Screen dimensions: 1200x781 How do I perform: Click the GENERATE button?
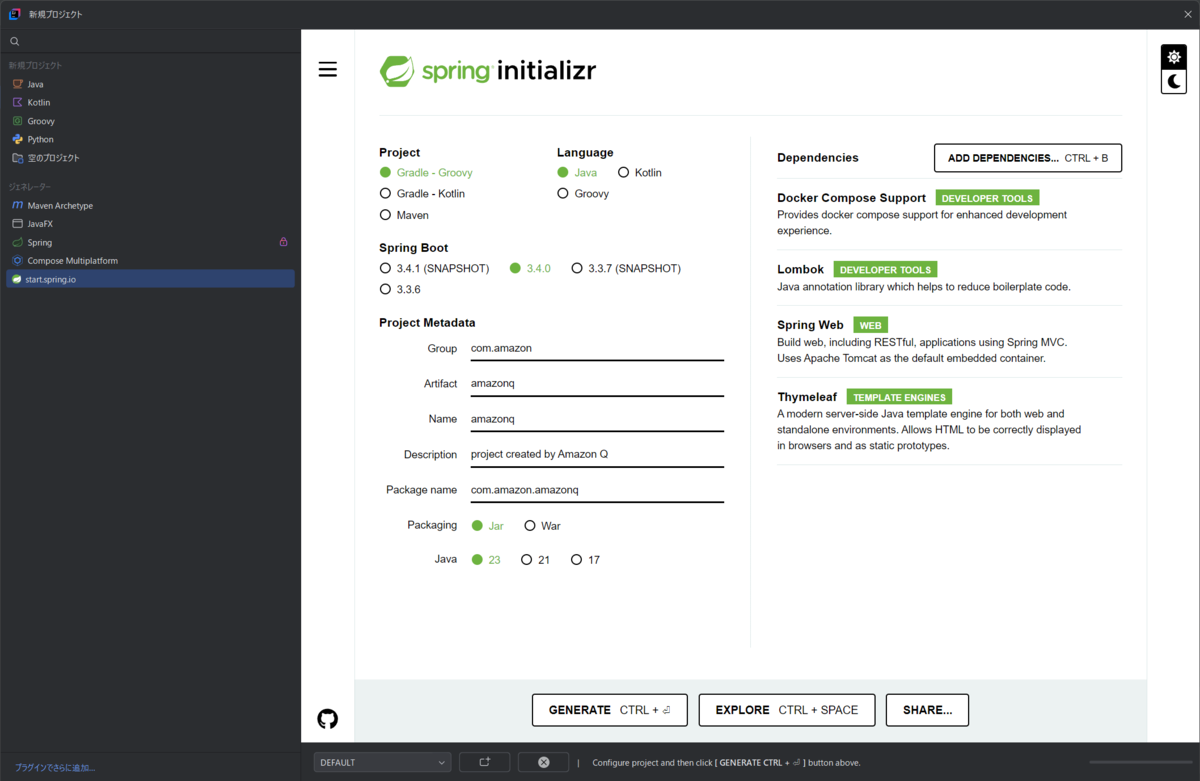(609, 710)
